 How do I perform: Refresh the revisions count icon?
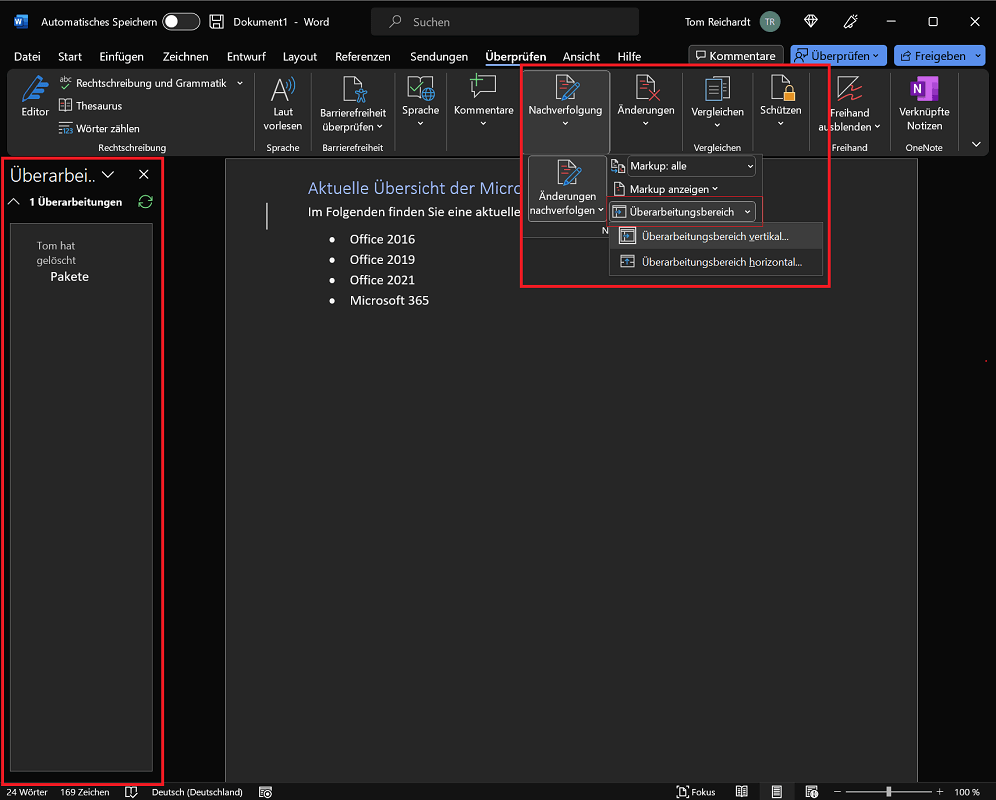[145, 202]
